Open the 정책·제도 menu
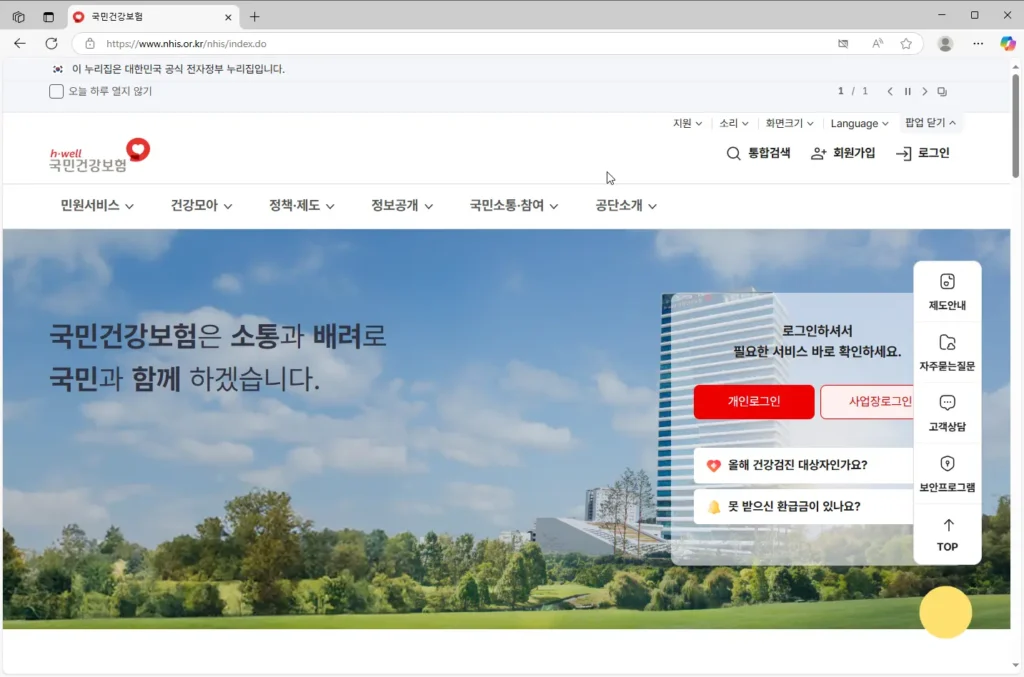Screen dimensions: 1024x677 (x=302, y=206)
